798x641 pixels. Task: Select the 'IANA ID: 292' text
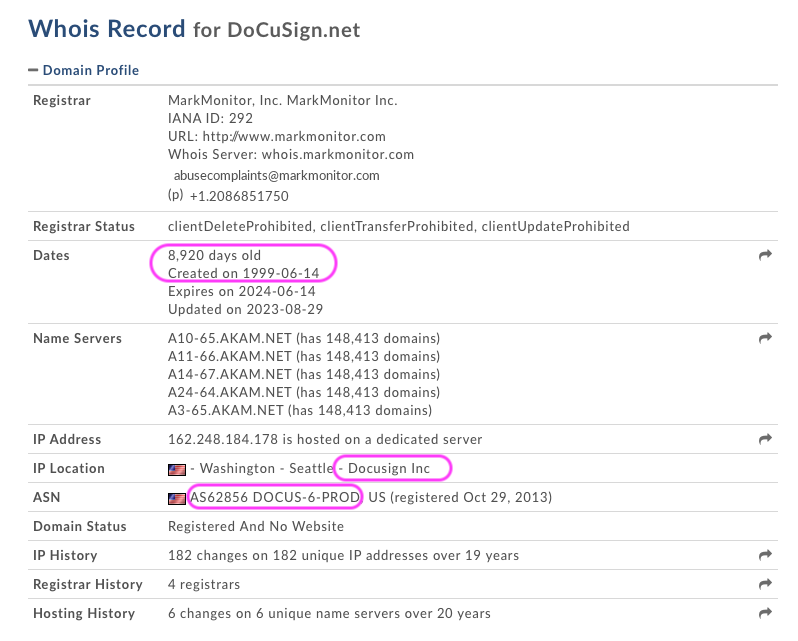click(210, 119)
